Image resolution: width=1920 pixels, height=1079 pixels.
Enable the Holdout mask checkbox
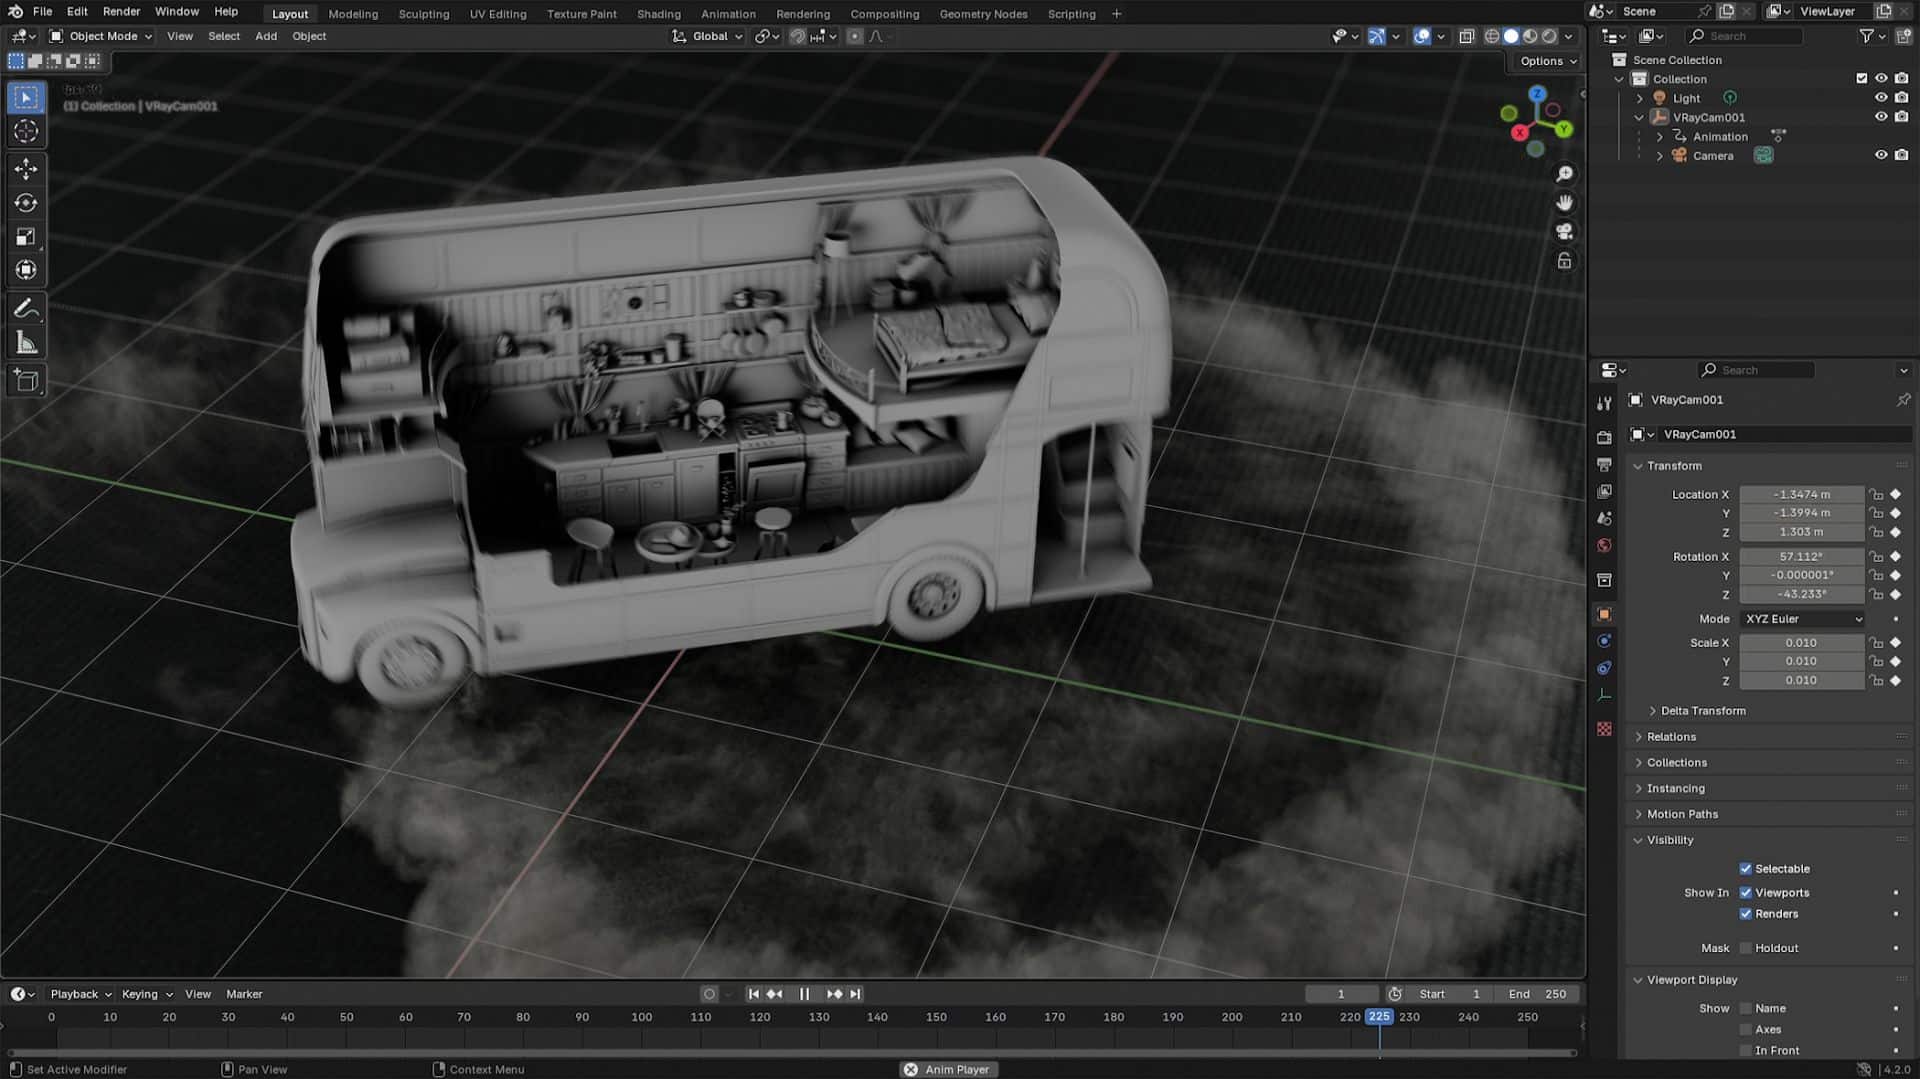[1746, 948]
